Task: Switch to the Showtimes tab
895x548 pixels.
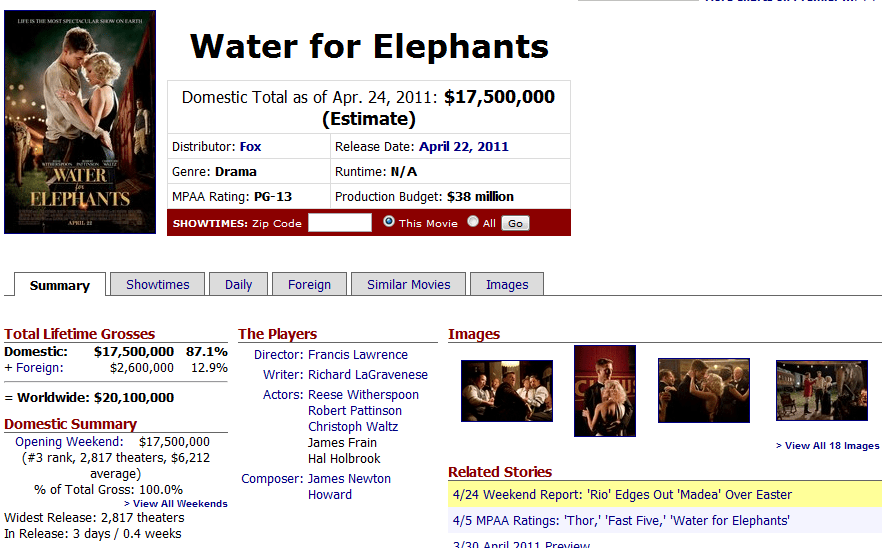Action: 157,284
